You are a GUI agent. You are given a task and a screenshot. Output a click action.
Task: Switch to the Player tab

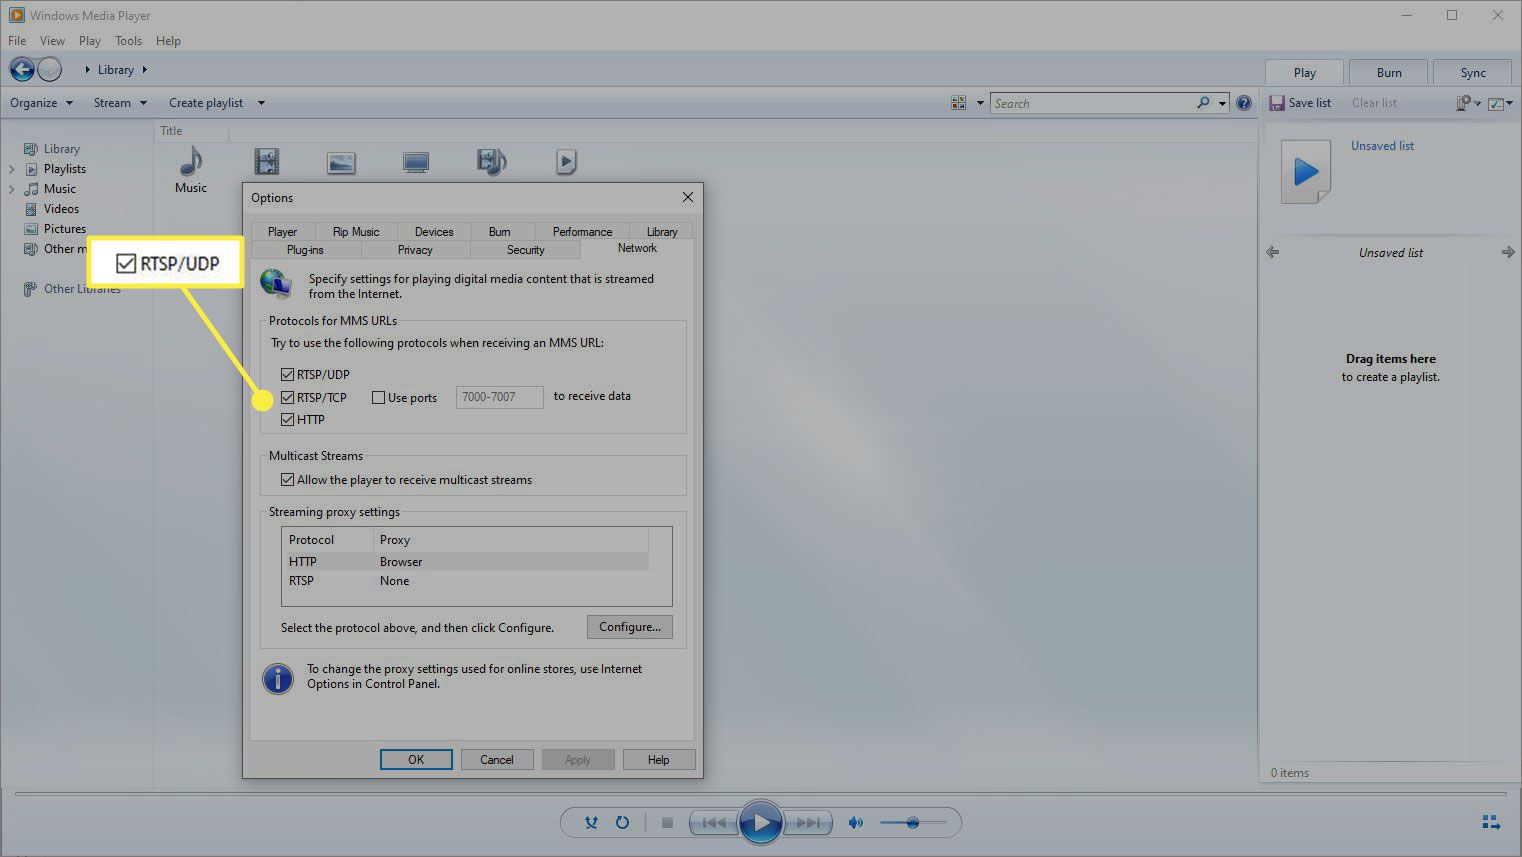282,231
